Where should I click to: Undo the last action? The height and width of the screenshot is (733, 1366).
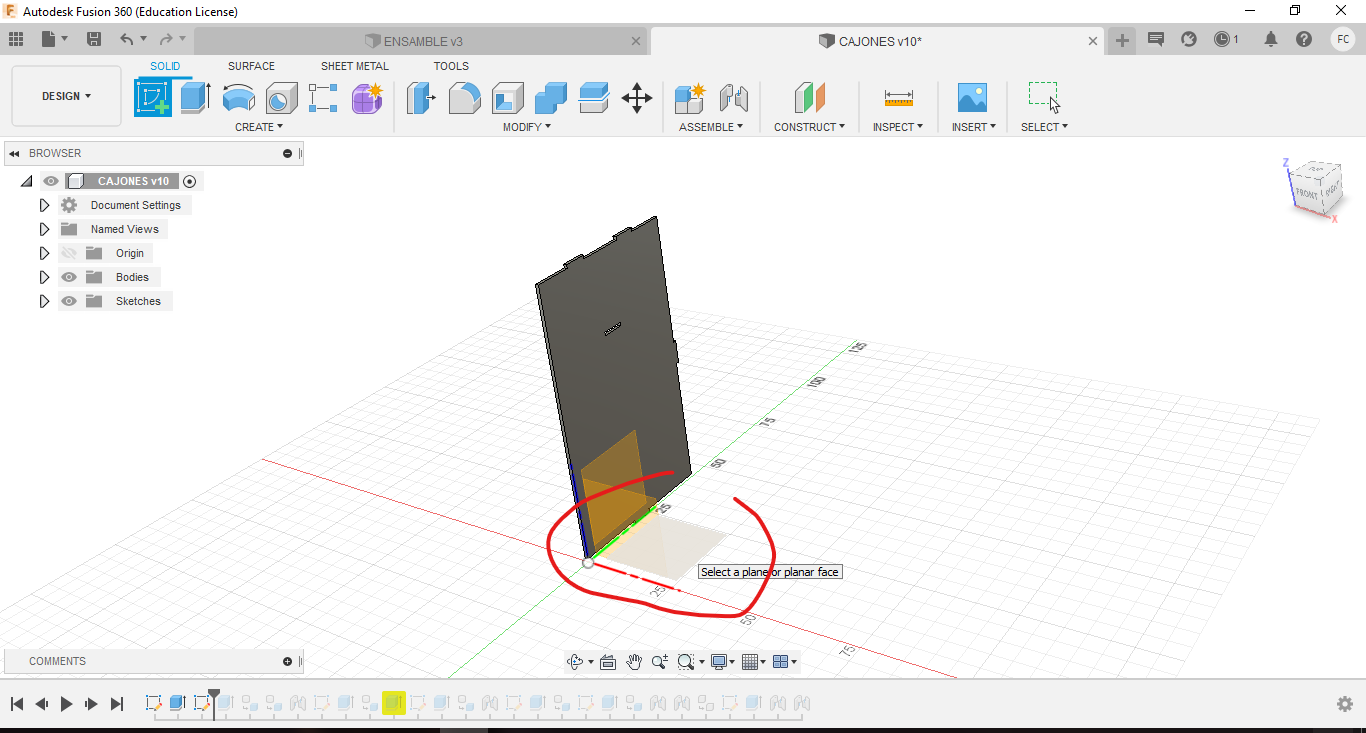127,39
